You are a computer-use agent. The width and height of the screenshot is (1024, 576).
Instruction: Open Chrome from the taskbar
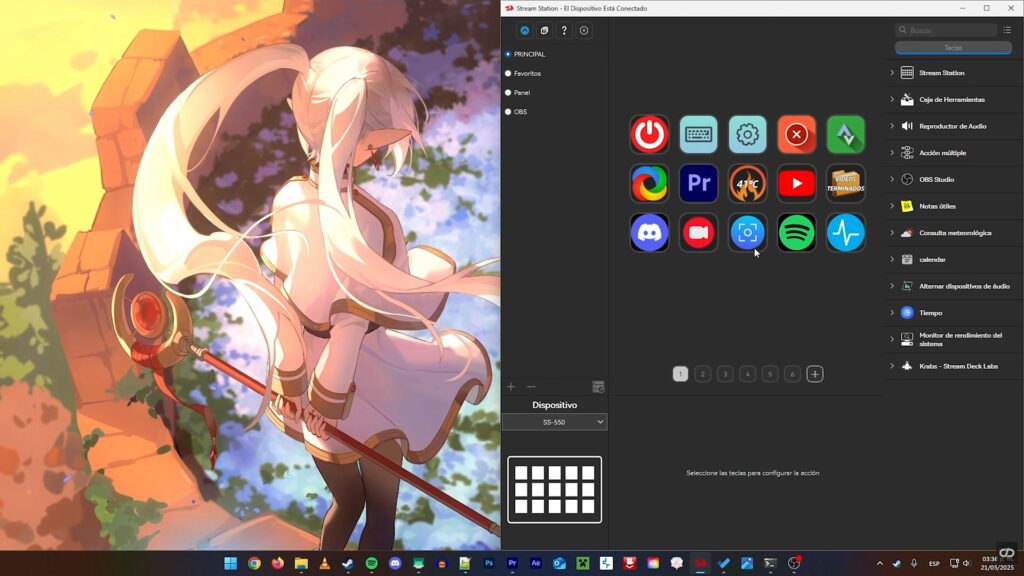[x=254, y=563]
